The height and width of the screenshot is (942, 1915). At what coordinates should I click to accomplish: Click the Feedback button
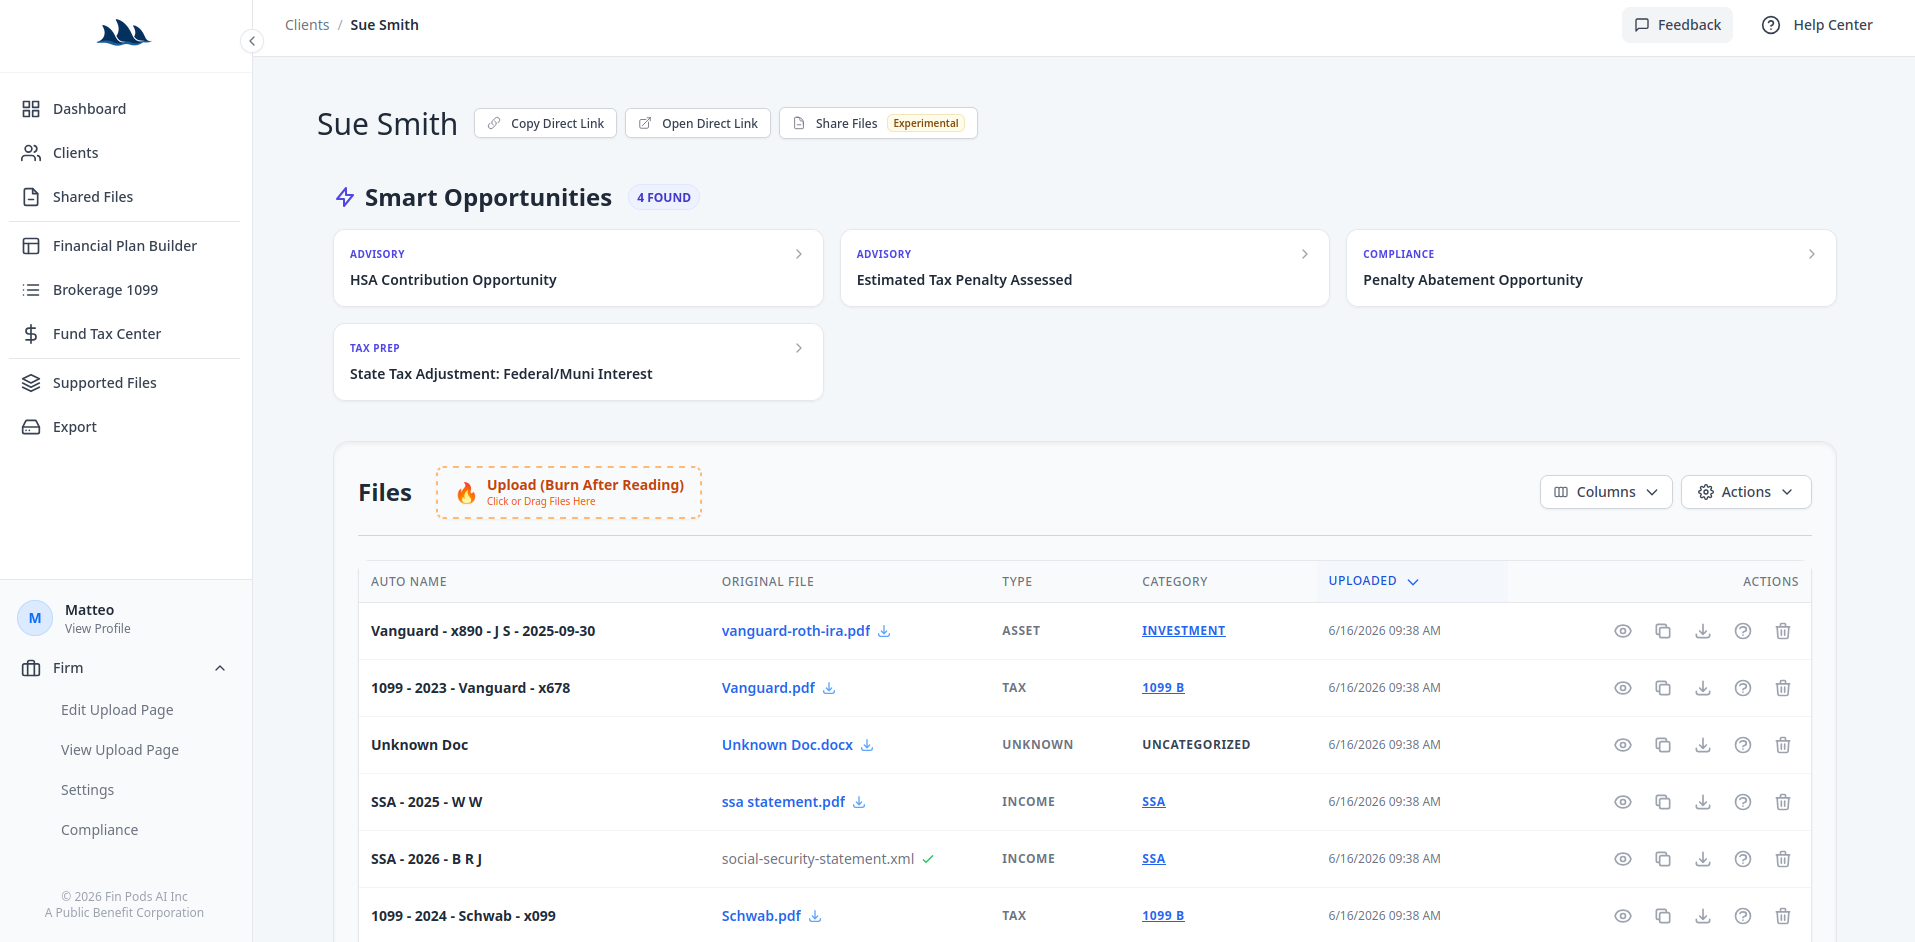(x=1677, y=25)
